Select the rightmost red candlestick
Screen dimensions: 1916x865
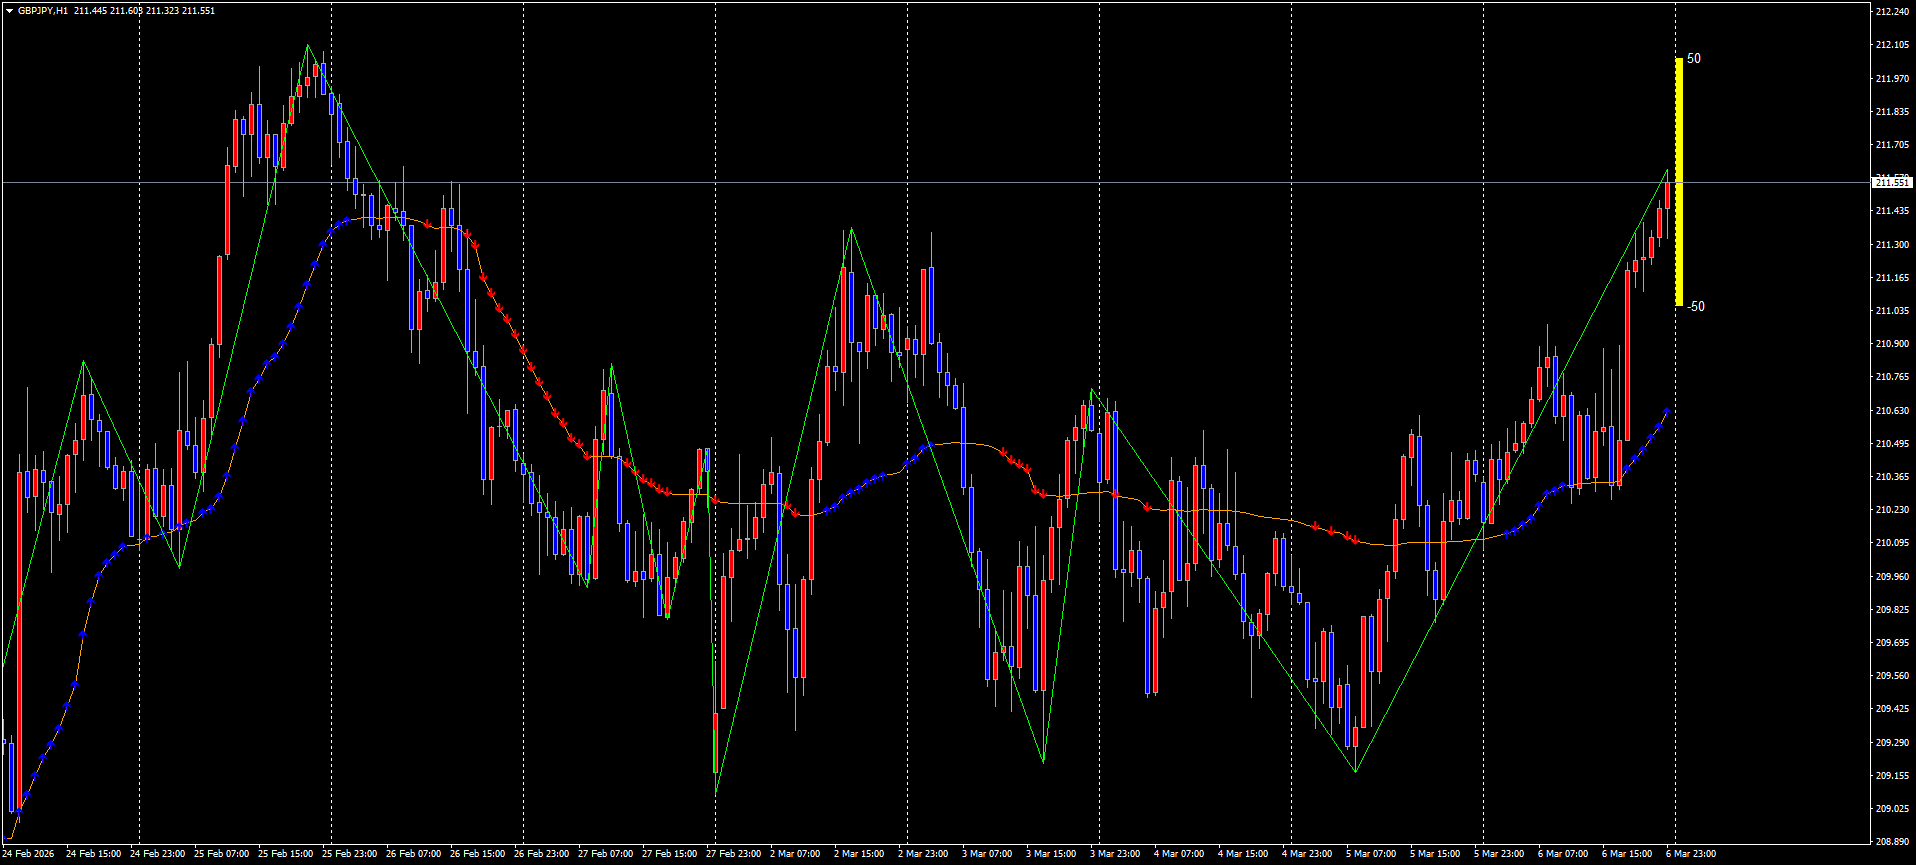[x=1667, y=196]
